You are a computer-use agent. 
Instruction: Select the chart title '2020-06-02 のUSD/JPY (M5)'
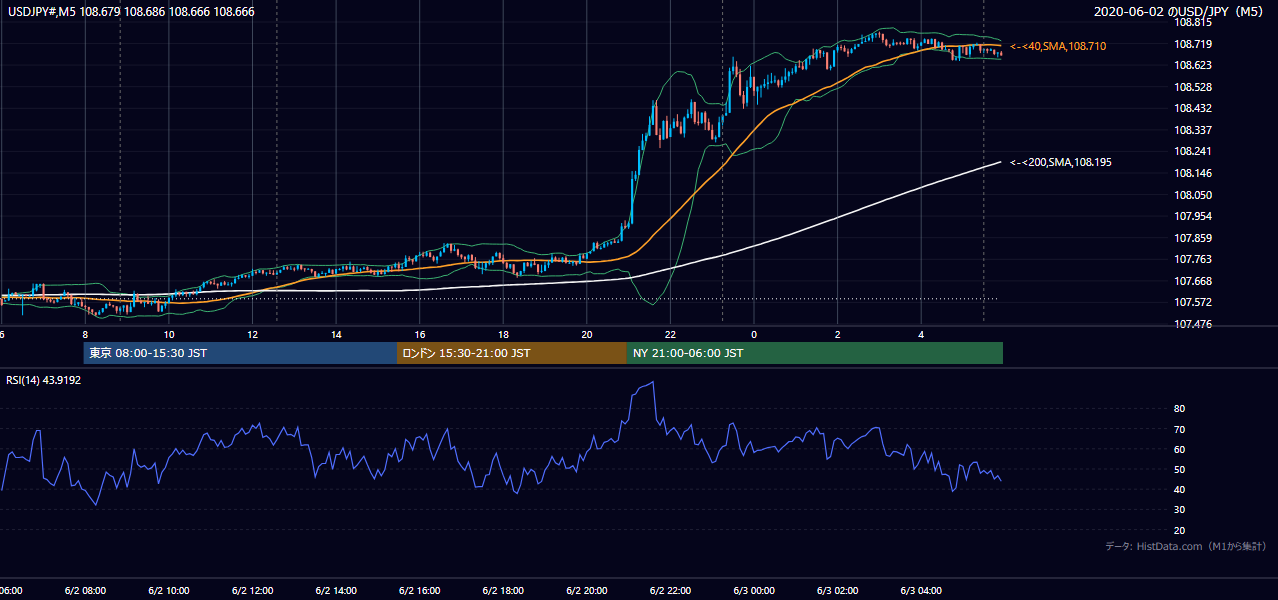coord(1181,11)
